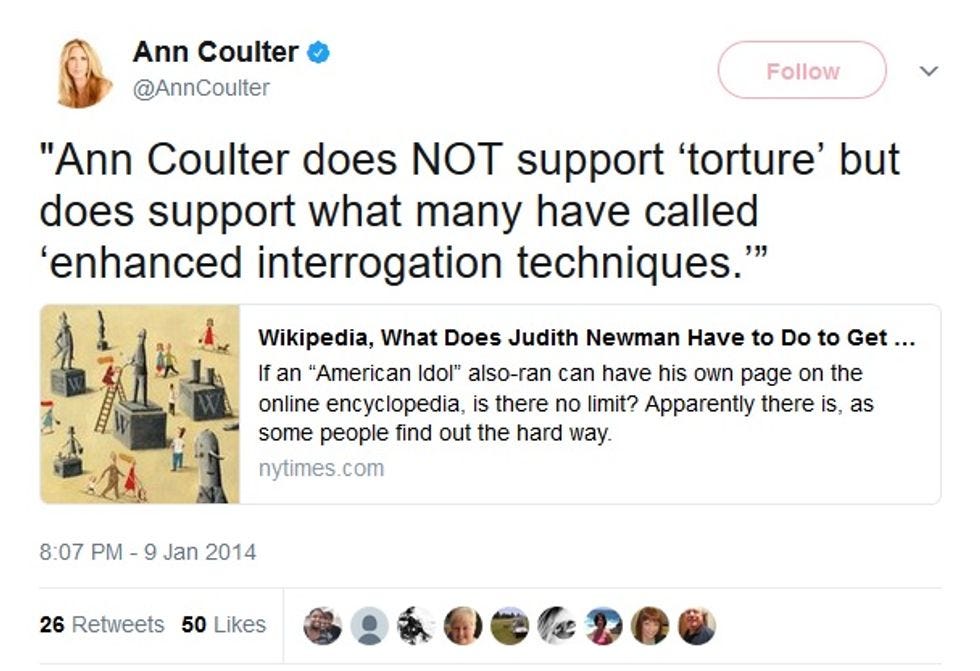Click the eighth avatar with auburn hair

(x=650, y=625)
